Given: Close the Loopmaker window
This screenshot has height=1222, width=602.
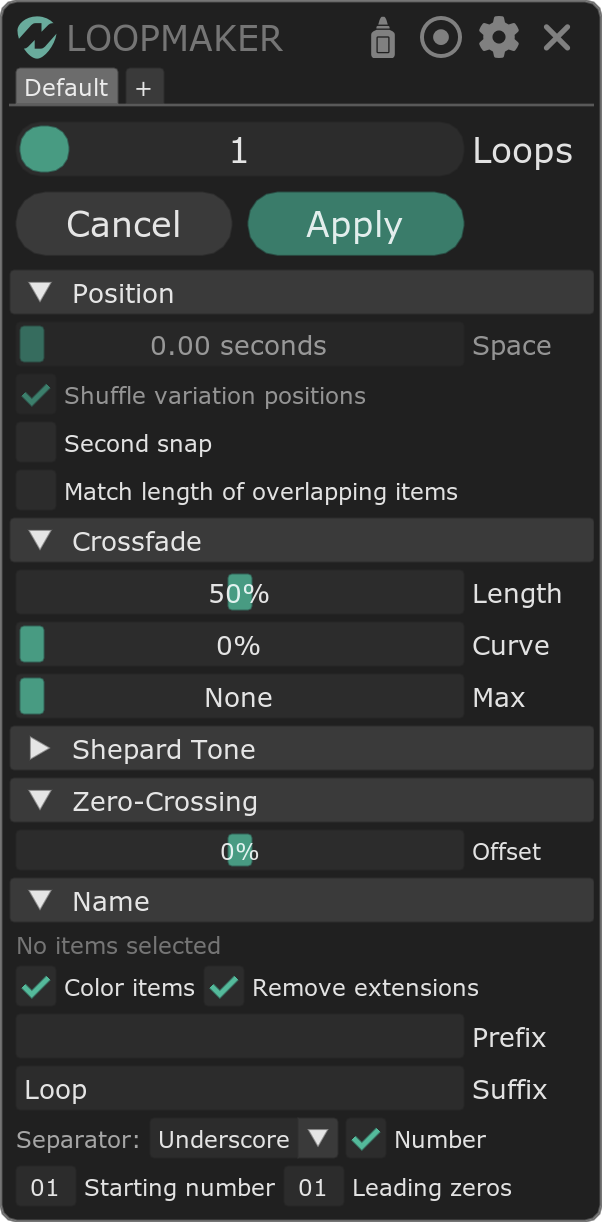Looking at the screenshot, I should point(557,38).
